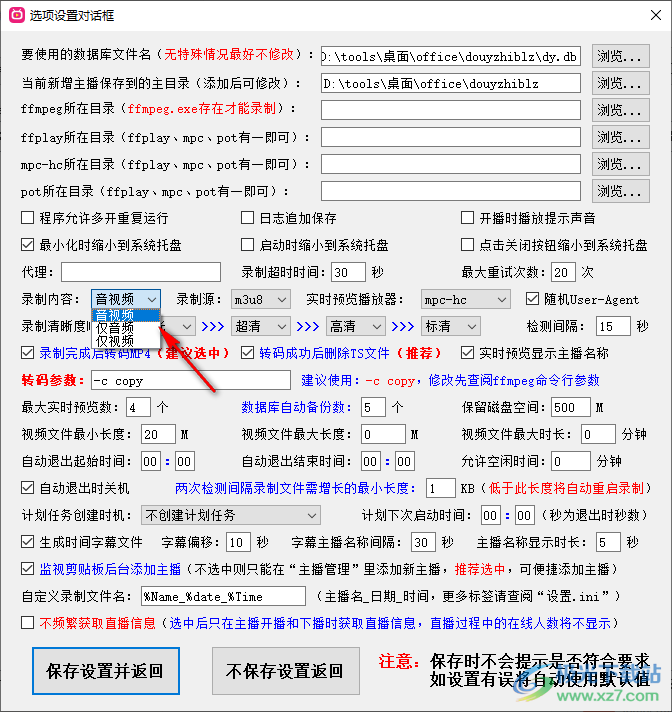Open 实时预览播放器 mpc-hc dropdown
This screenshot has width=672, height=712.
point(465,300)
